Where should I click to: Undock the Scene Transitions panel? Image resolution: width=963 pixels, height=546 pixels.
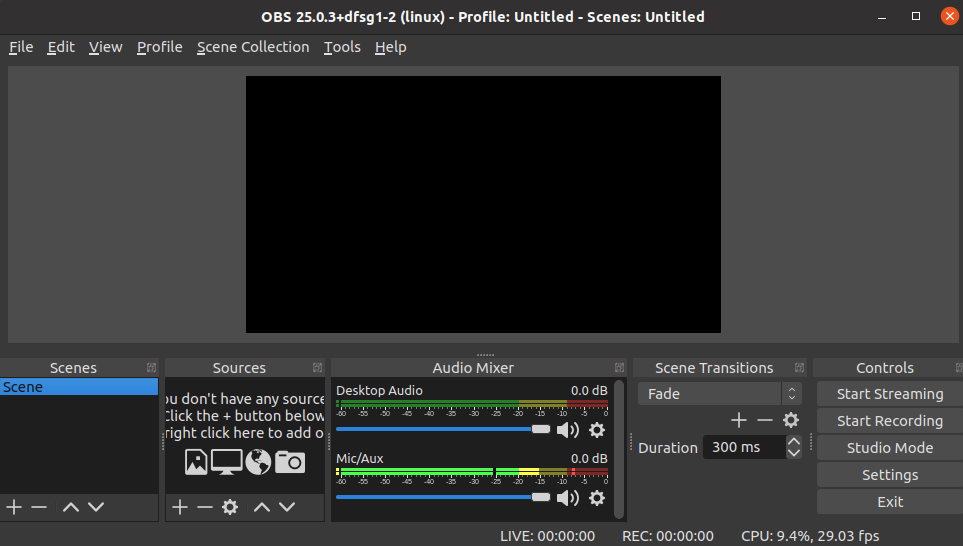tap(799, 368)
